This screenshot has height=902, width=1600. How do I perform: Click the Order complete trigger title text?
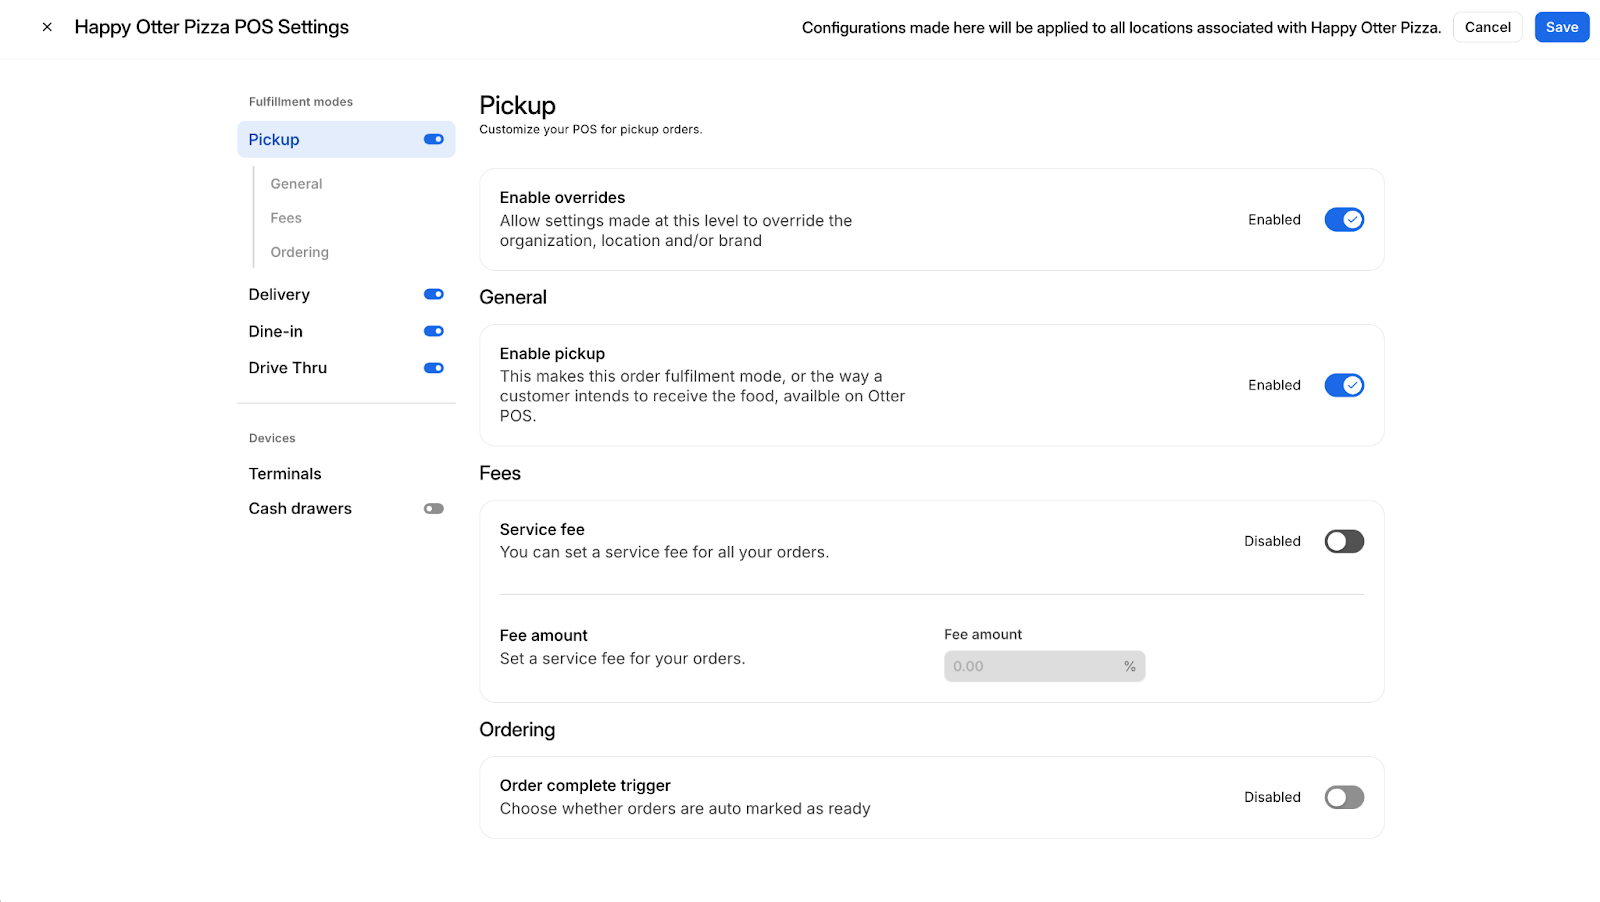point(585,786)
